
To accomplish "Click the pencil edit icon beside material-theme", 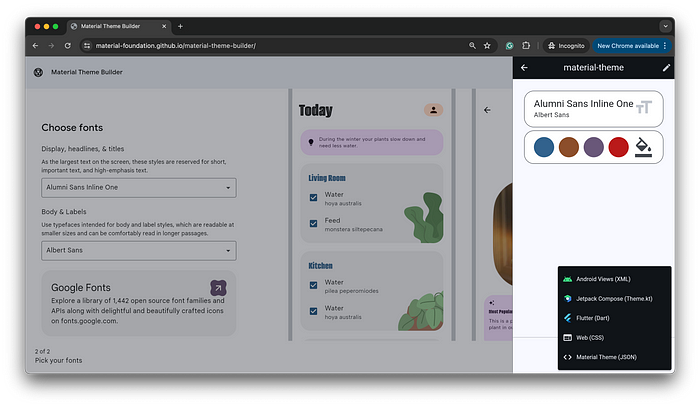I will click(x=666, y=68).
